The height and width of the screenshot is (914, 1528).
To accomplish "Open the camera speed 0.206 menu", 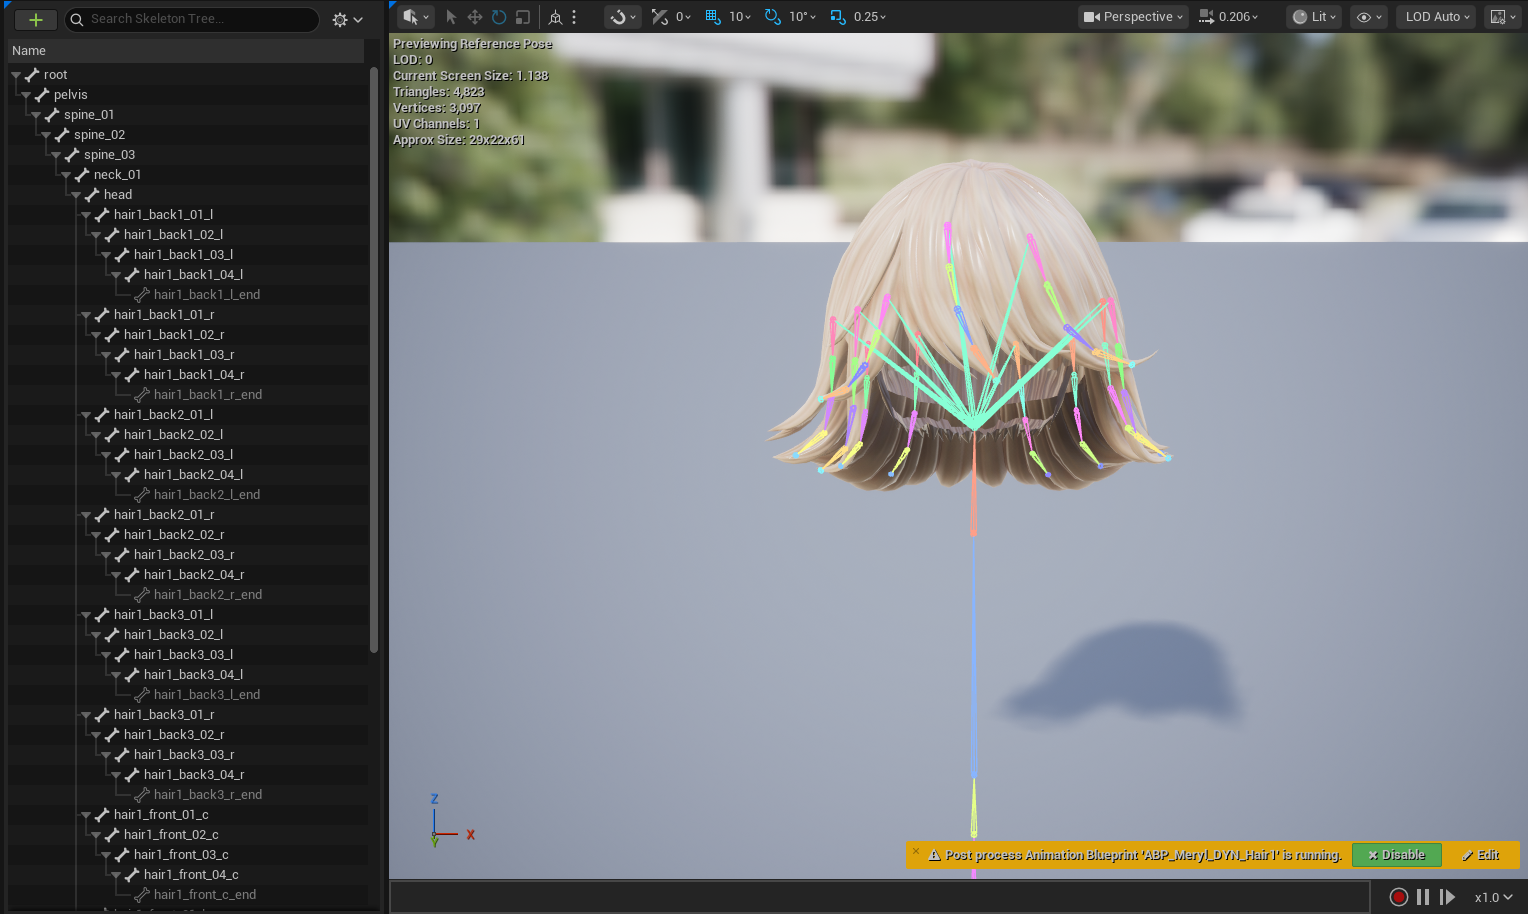I will (1229, 17).
